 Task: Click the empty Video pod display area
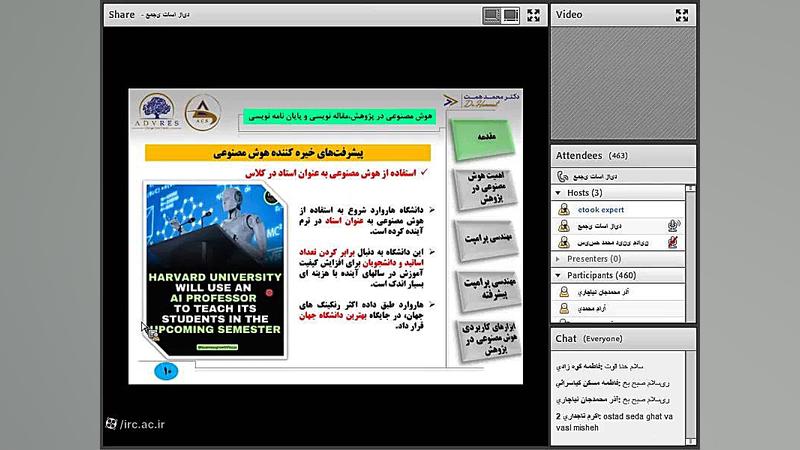click(x=623, y=83)
